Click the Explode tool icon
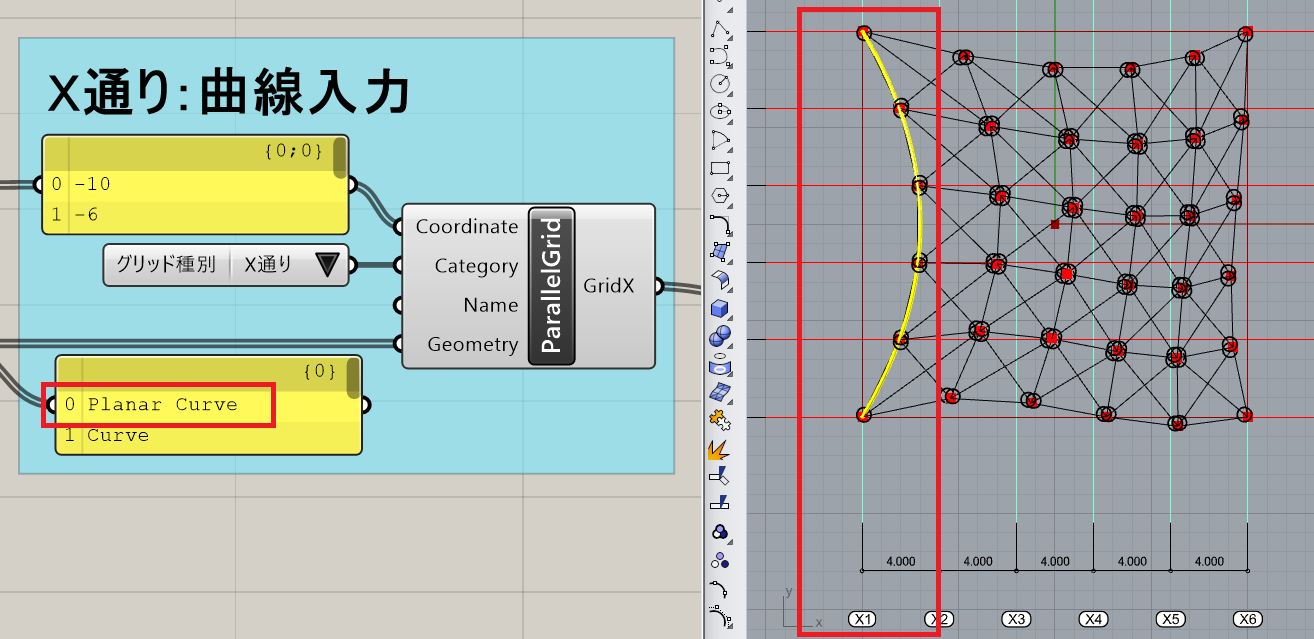Image resolution: width=1314 pixels, height=639 pixels. (720, 449)
